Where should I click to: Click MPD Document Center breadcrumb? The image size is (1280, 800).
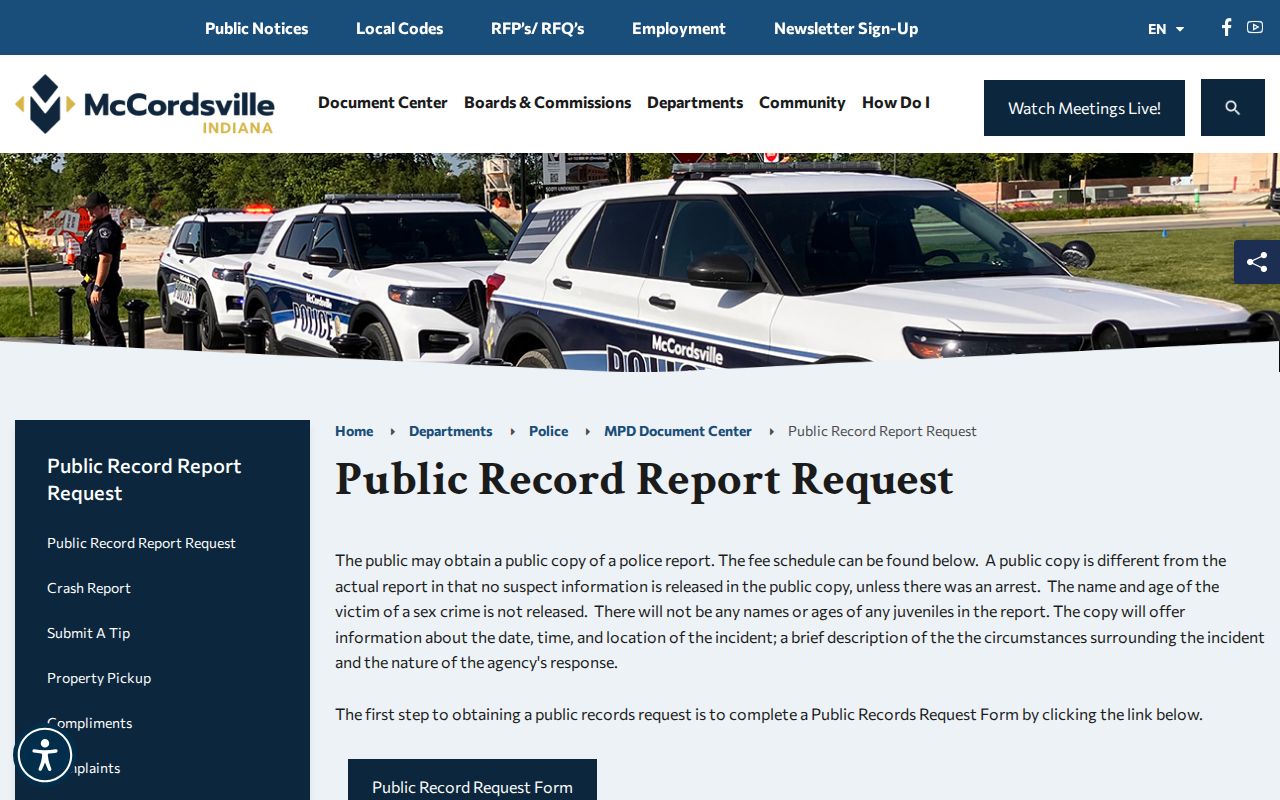(x=678, y=431)
